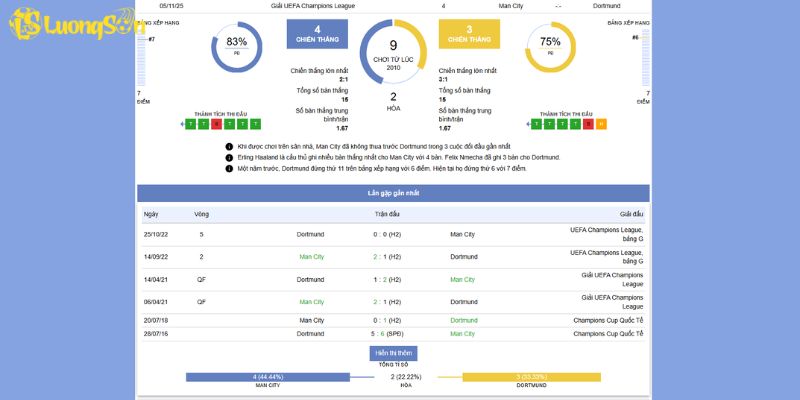The height and width of the screenshot is (400, 800).
Task: Click the bullet icon beside Erling Haaland note
Action: (x=229, y=157)
